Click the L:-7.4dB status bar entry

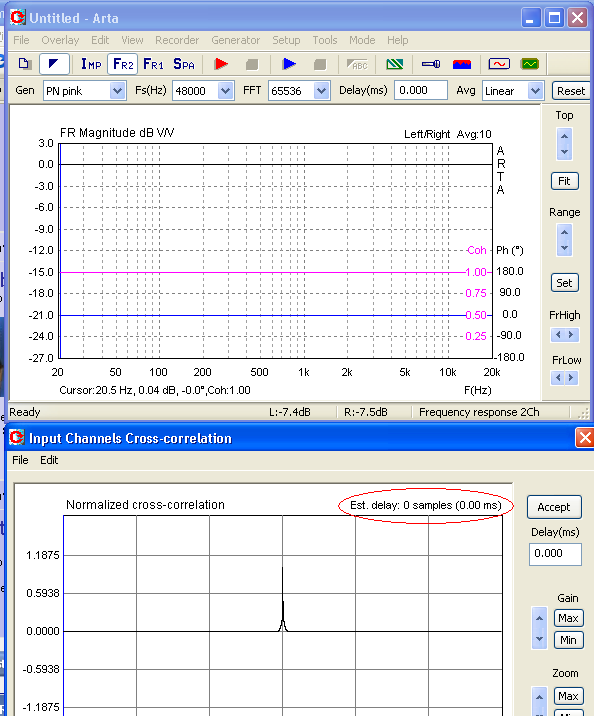[289, 412]
